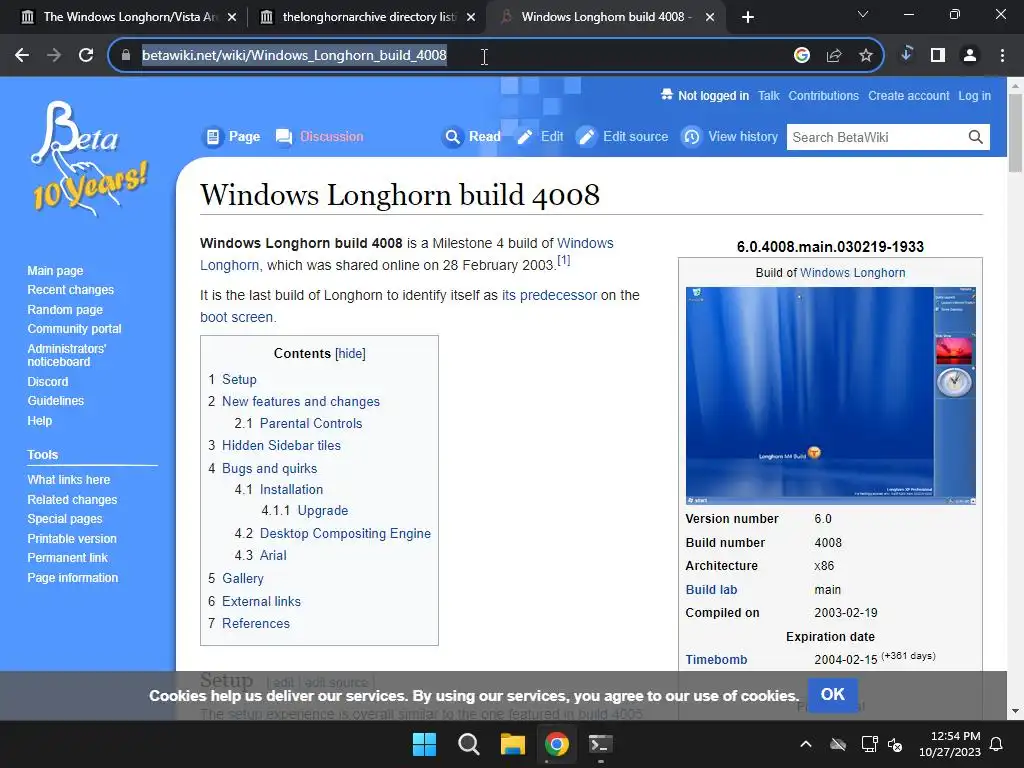Open File Explorer from the taskbar
1024x768 pixels.
(513, 744)
